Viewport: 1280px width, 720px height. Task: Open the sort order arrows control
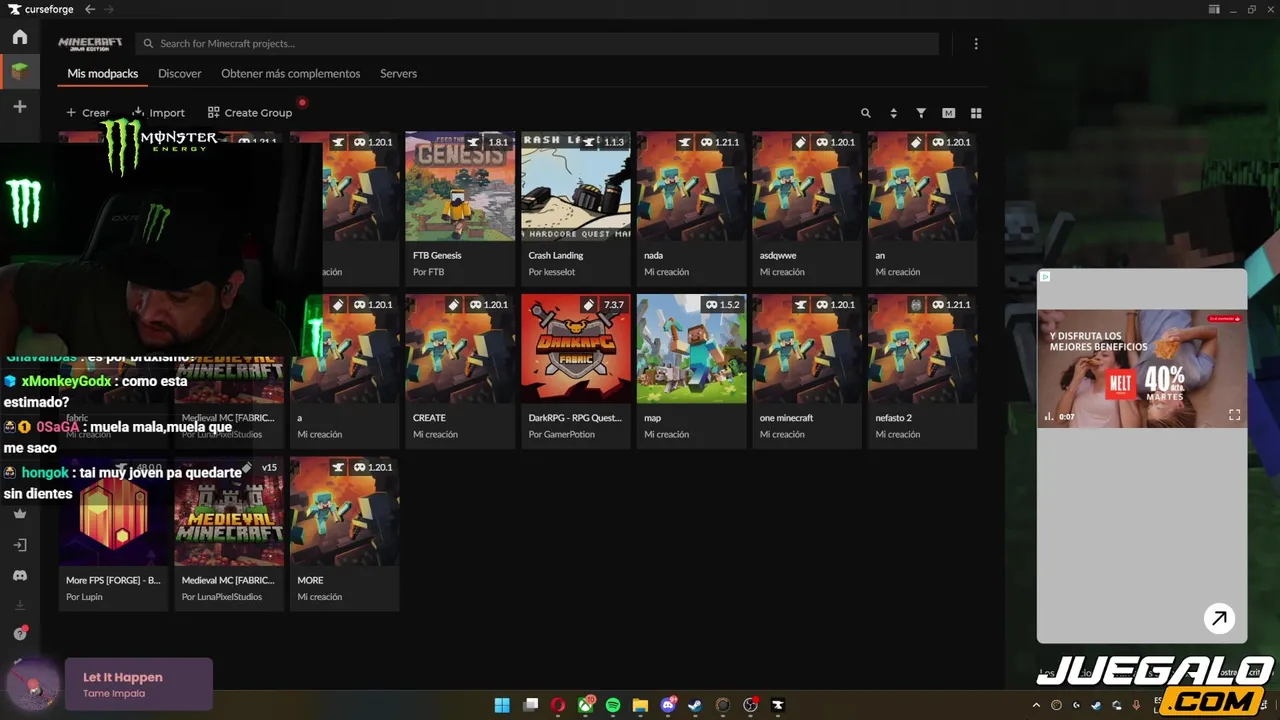click(893, 113)
